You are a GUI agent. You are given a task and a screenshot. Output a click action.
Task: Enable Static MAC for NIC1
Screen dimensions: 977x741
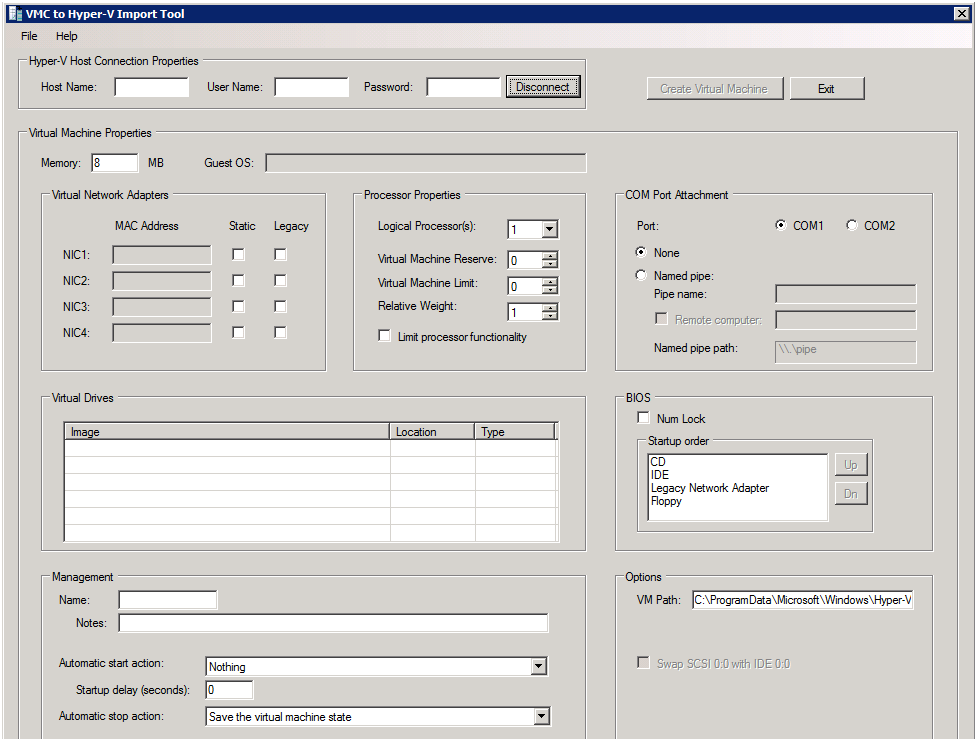point(238,254)
